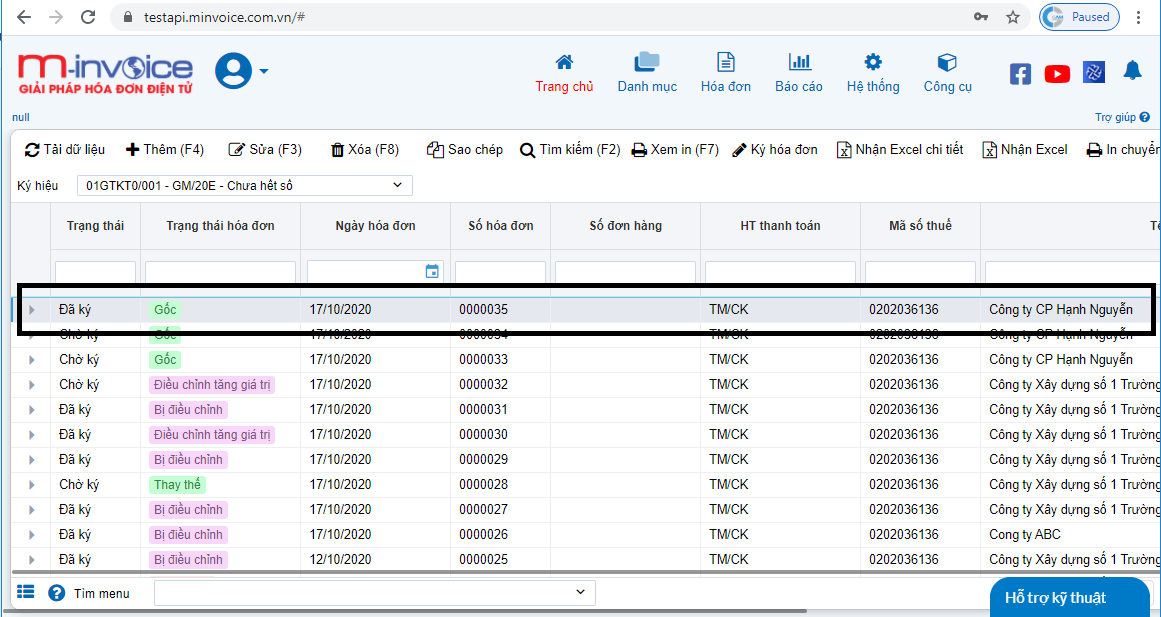Open the user account avatar menu
Image resolution: width=1161 pixels, height=617 pixels.
pyautogui.click(x=241, y=71)
